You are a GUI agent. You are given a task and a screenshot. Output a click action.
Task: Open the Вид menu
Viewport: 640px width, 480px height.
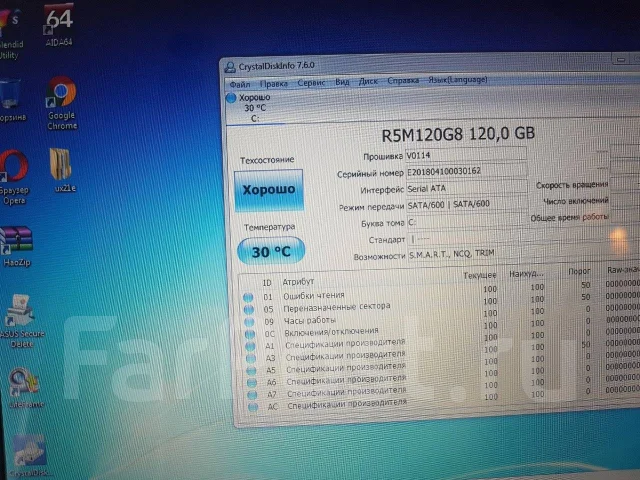pos(342,82)
